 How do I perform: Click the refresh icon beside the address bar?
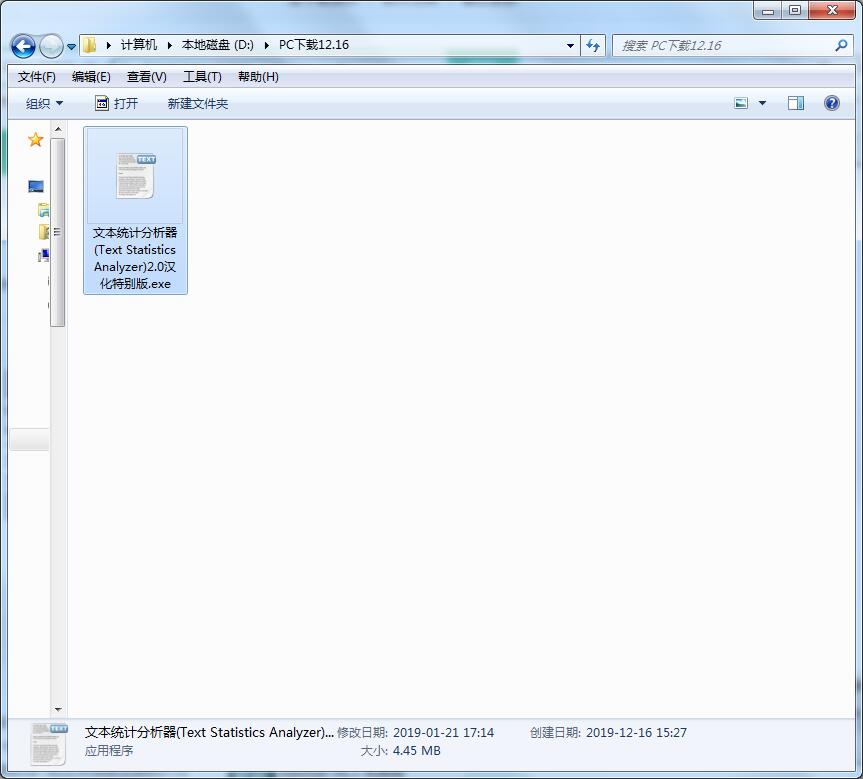[594, 45]
